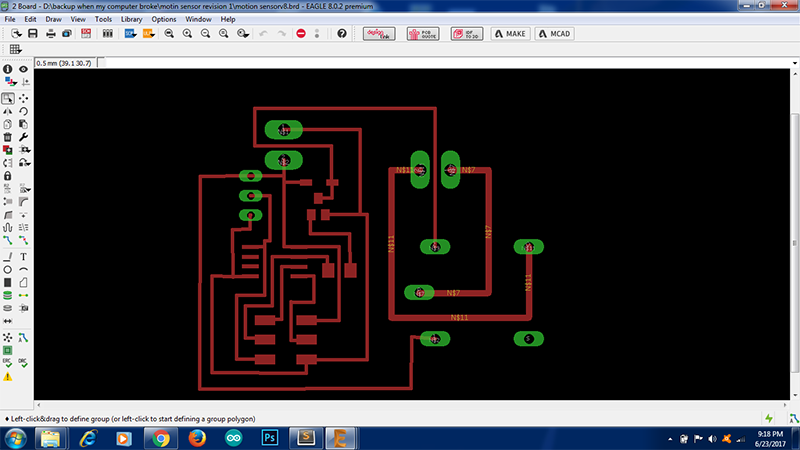Open Help with the question mark icon
Viewport: 800px width, 450px height.
[x=342, y=34]
